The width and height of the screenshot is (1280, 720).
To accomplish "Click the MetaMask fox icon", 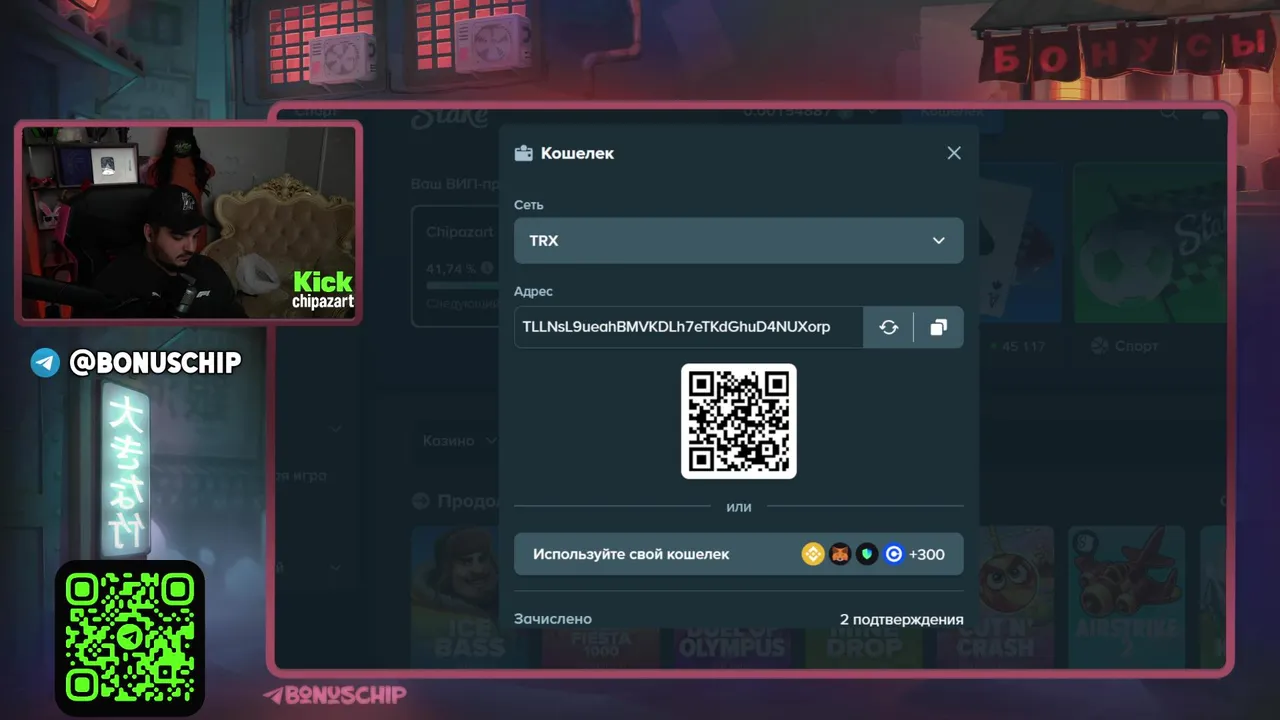I will click(x=840, y=554).
